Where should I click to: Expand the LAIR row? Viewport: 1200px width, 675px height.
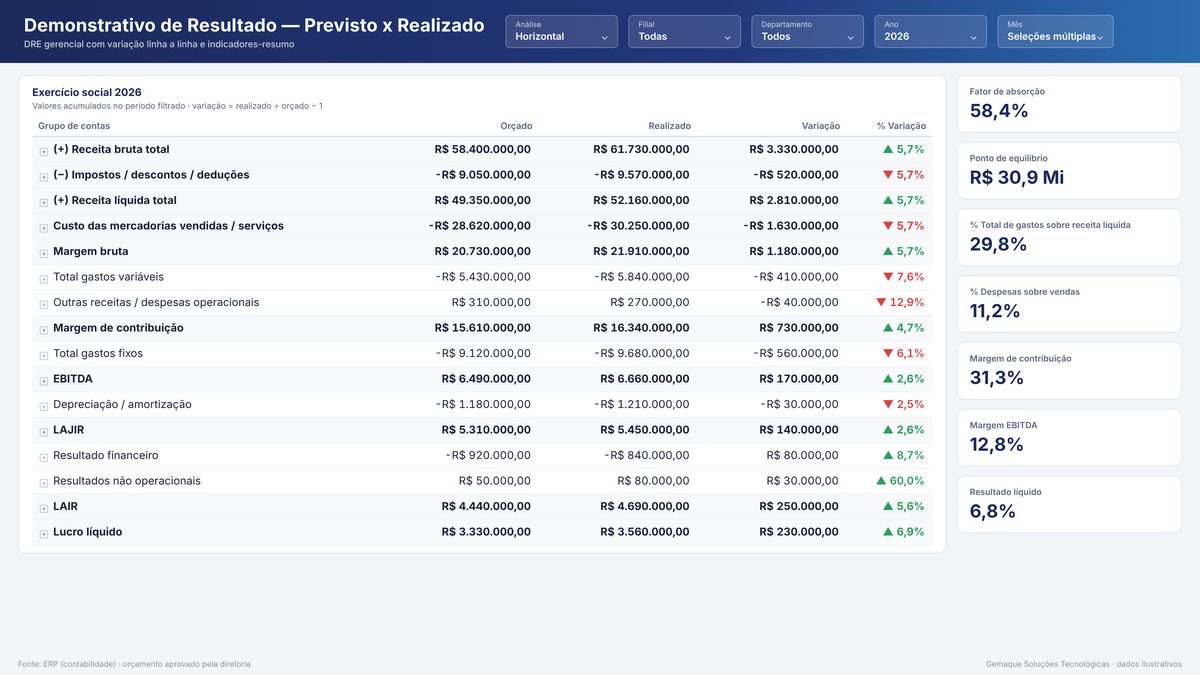point(44,508)
